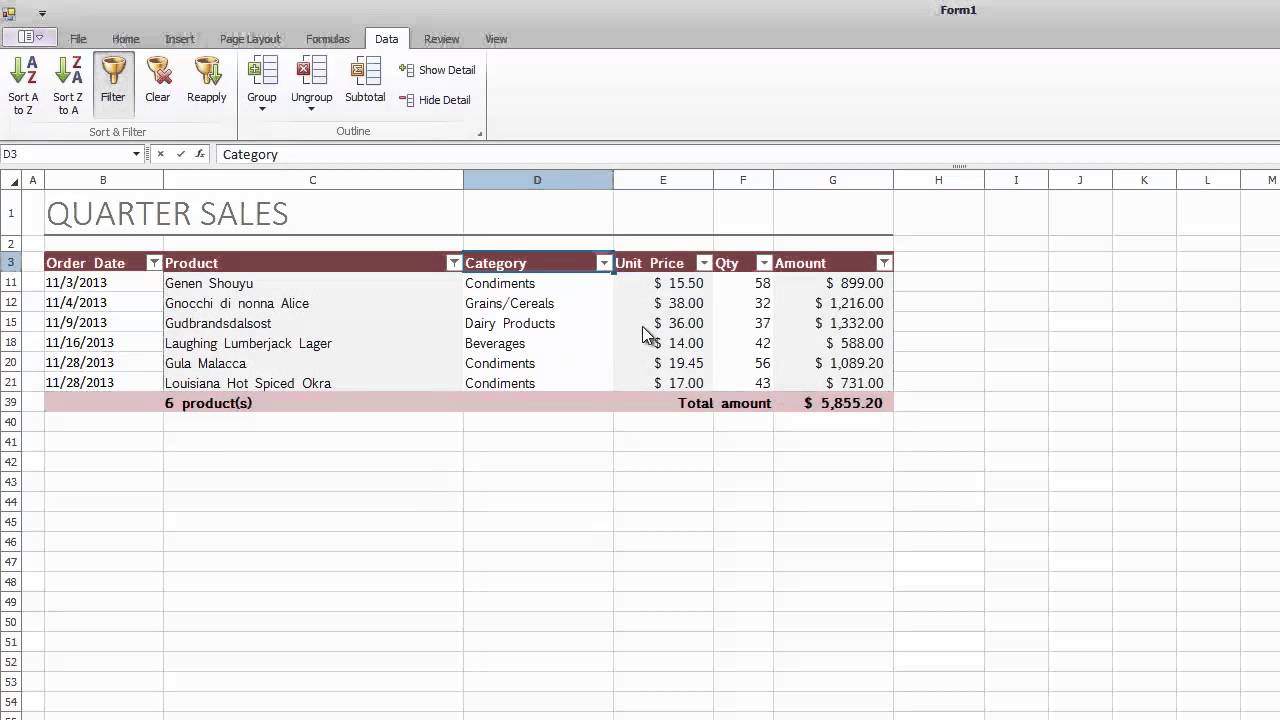
Task: Sort data Z to A
Action: tap(68, 86)
